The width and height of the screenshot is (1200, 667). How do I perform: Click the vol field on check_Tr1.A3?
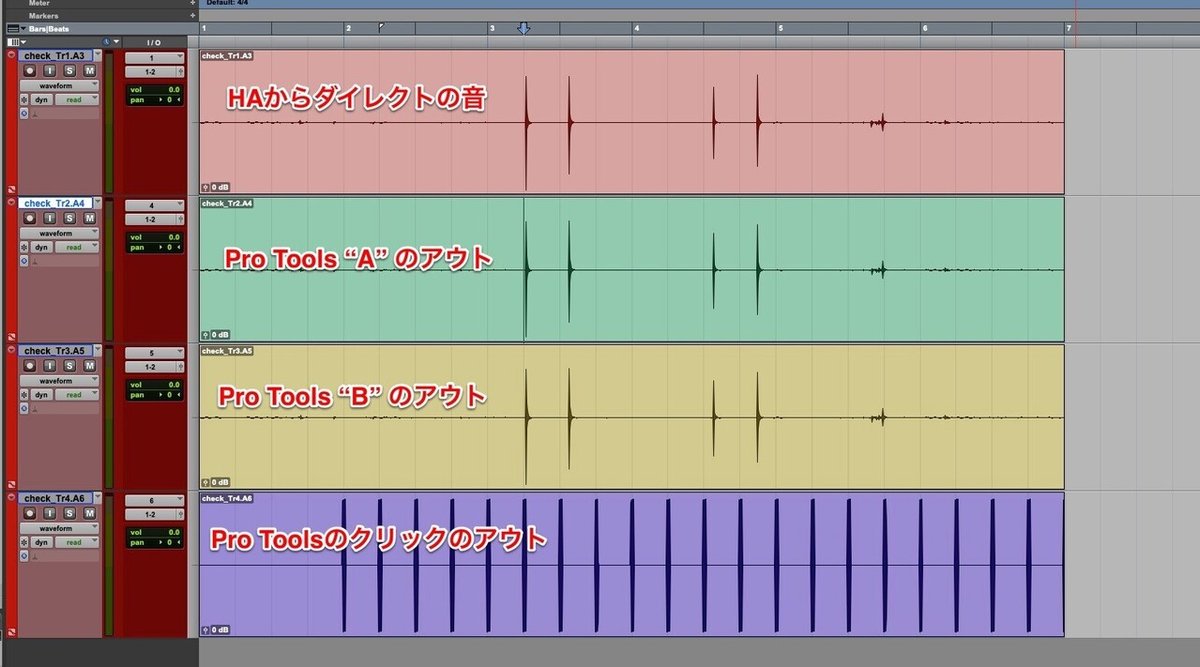[155, 89]
